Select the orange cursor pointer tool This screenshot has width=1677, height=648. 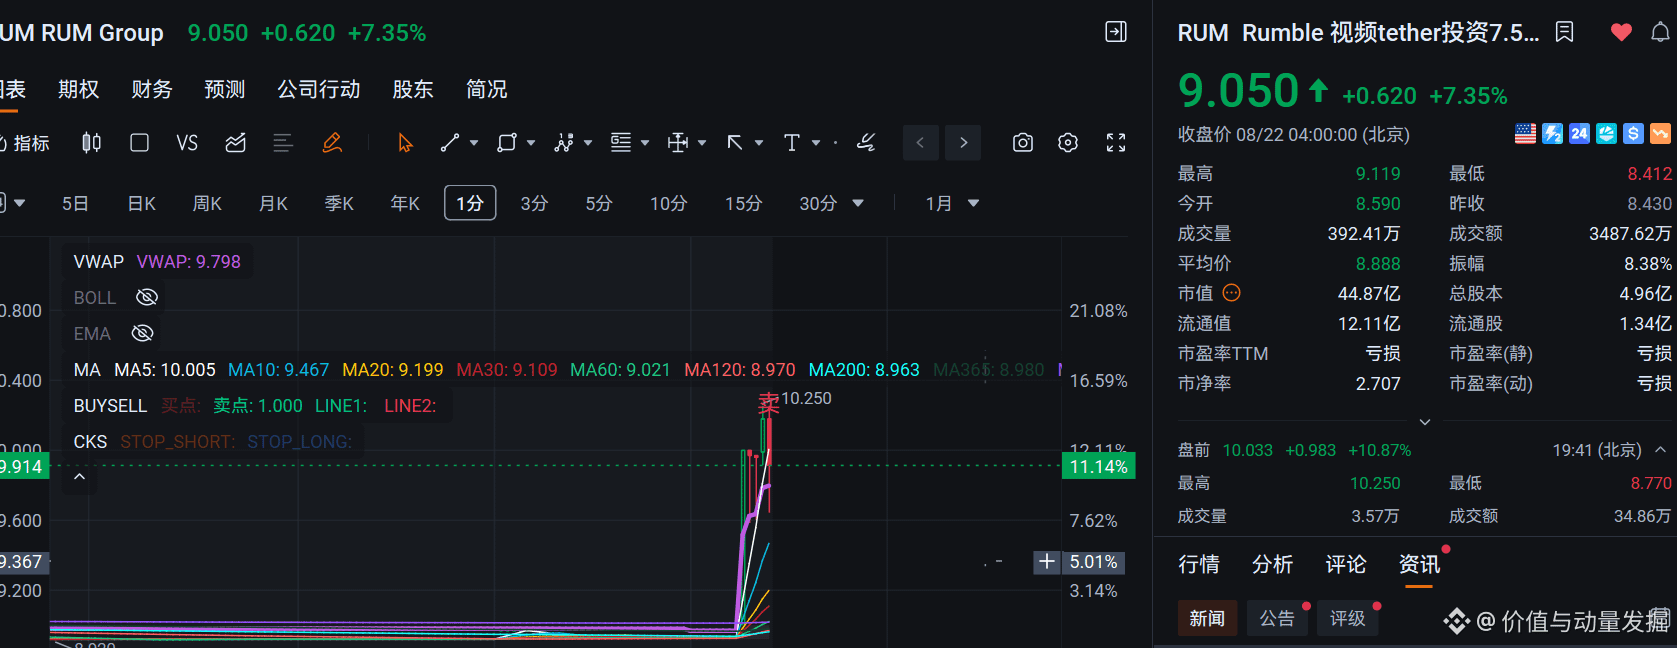pos(405,143)
